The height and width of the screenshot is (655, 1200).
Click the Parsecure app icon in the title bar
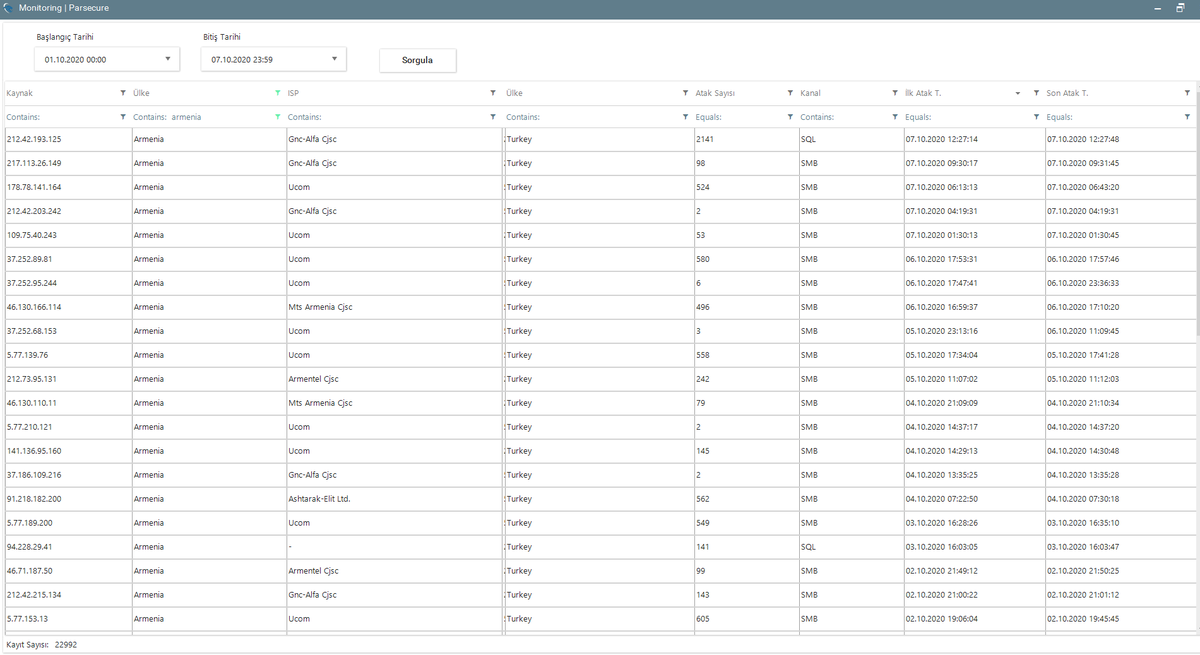(x=9, y=7)
